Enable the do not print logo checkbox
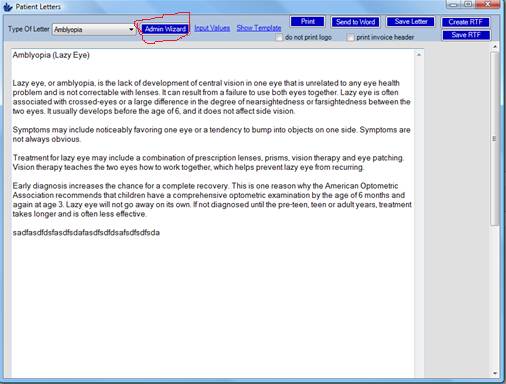 click(x=279, y=37)
